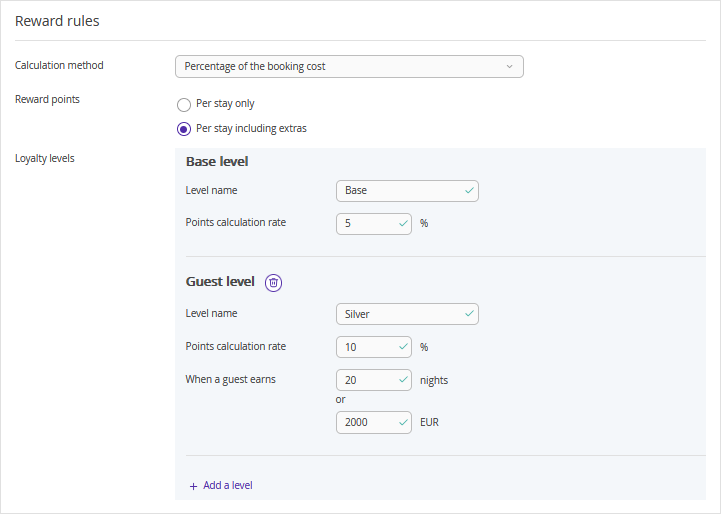Delete the Guest level with trash icon
Image resolution: width=721 pixels, height=514 pixels.
pos(273,282)
